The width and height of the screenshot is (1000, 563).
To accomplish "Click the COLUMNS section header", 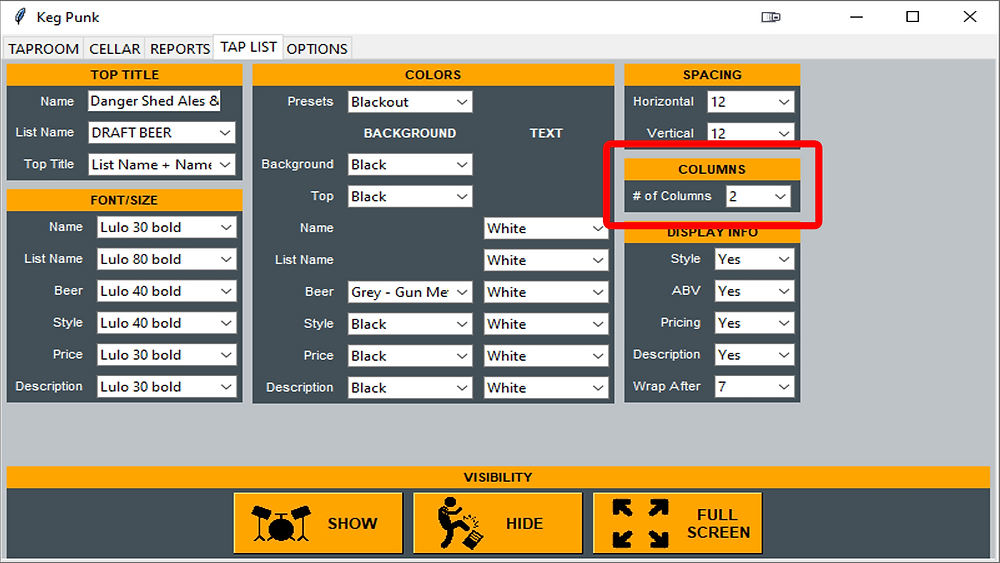I will pyautogui.click(x=712, y=169).
